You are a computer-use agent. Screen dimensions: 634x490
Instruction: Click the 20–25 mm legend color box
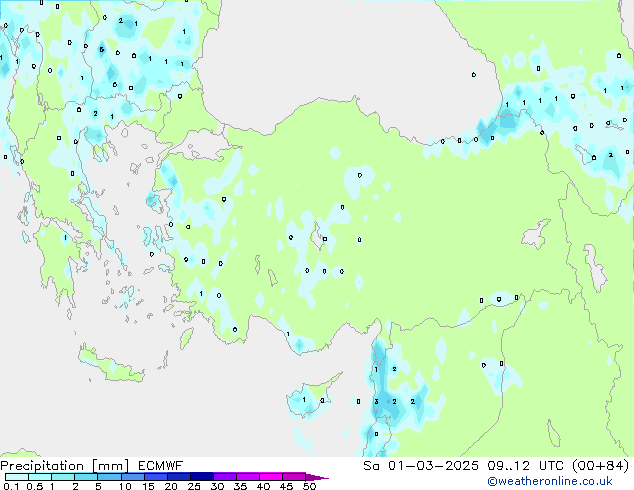[x=178, y=477]
